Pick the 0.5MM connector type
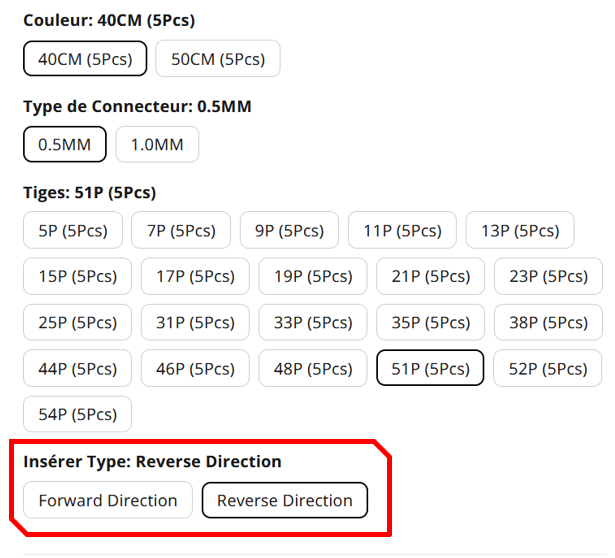Screen dimensions: 615x558 [65, 144]
